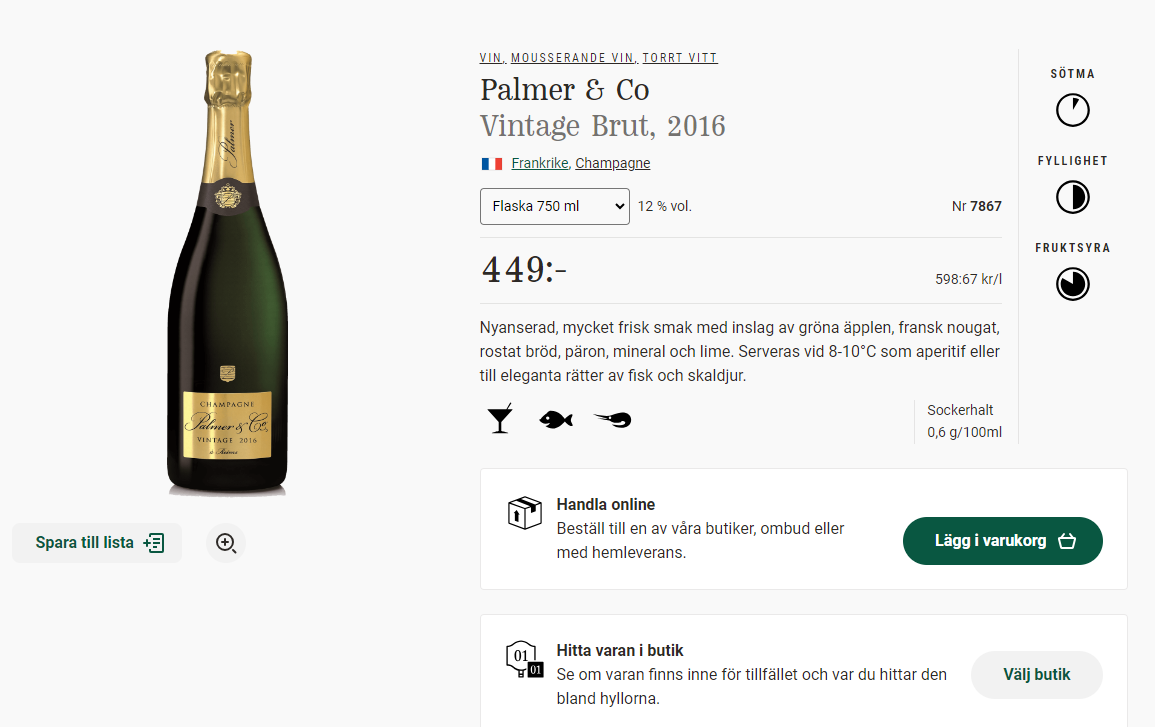Go to Mousserande vin breadcrumb
Screen dimensions: 1155x727
point(573,58)
